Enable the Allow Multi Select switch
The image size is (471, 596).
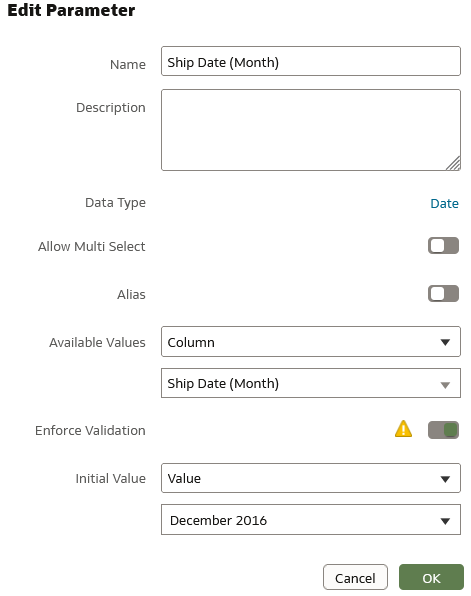click(443, 246)
